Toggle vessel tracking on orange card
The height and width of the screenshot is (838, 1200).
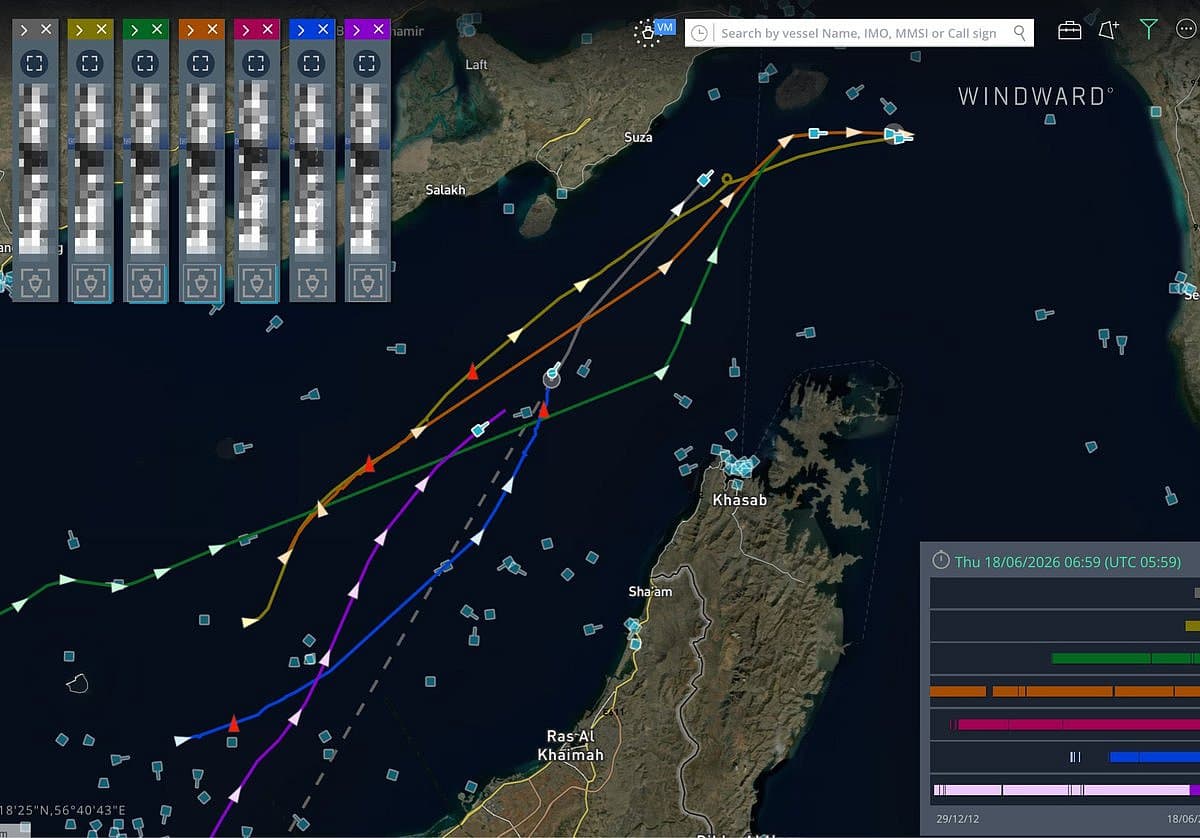pyautogui.click(x=201, y=283)
